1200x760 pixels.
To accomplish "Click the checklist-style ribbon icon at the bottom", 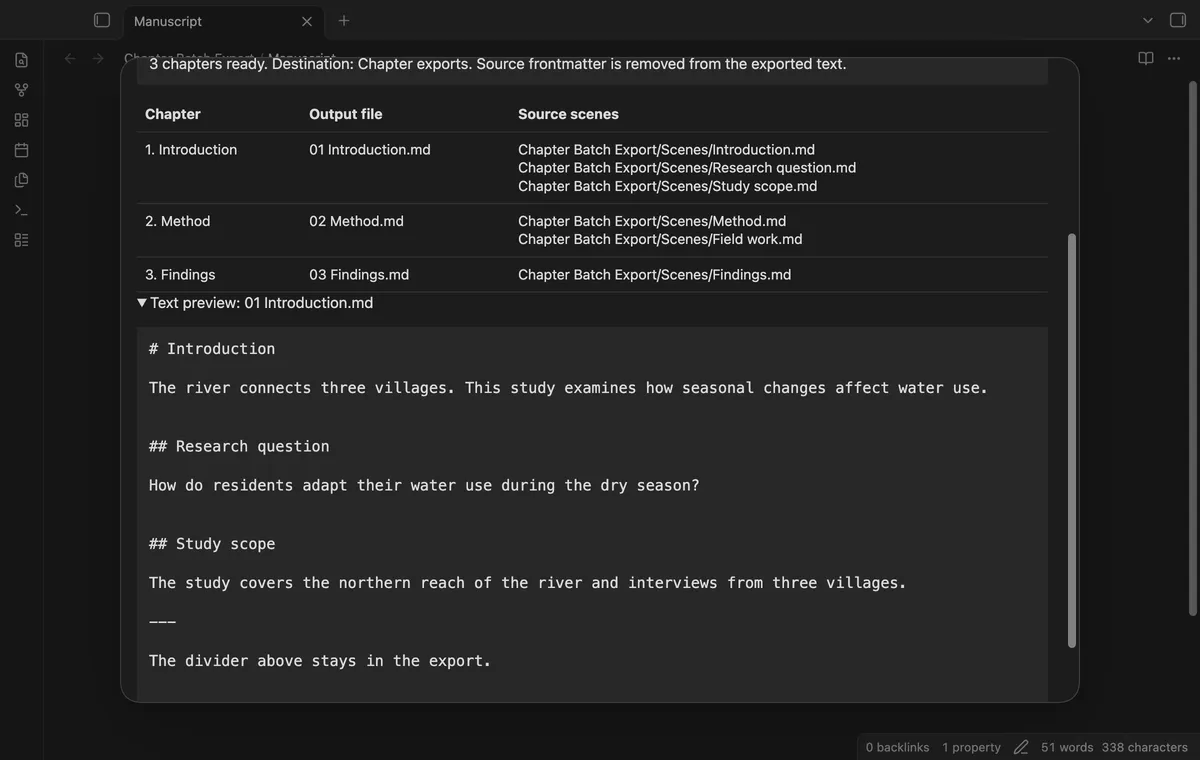I will [x=22, y=240].
